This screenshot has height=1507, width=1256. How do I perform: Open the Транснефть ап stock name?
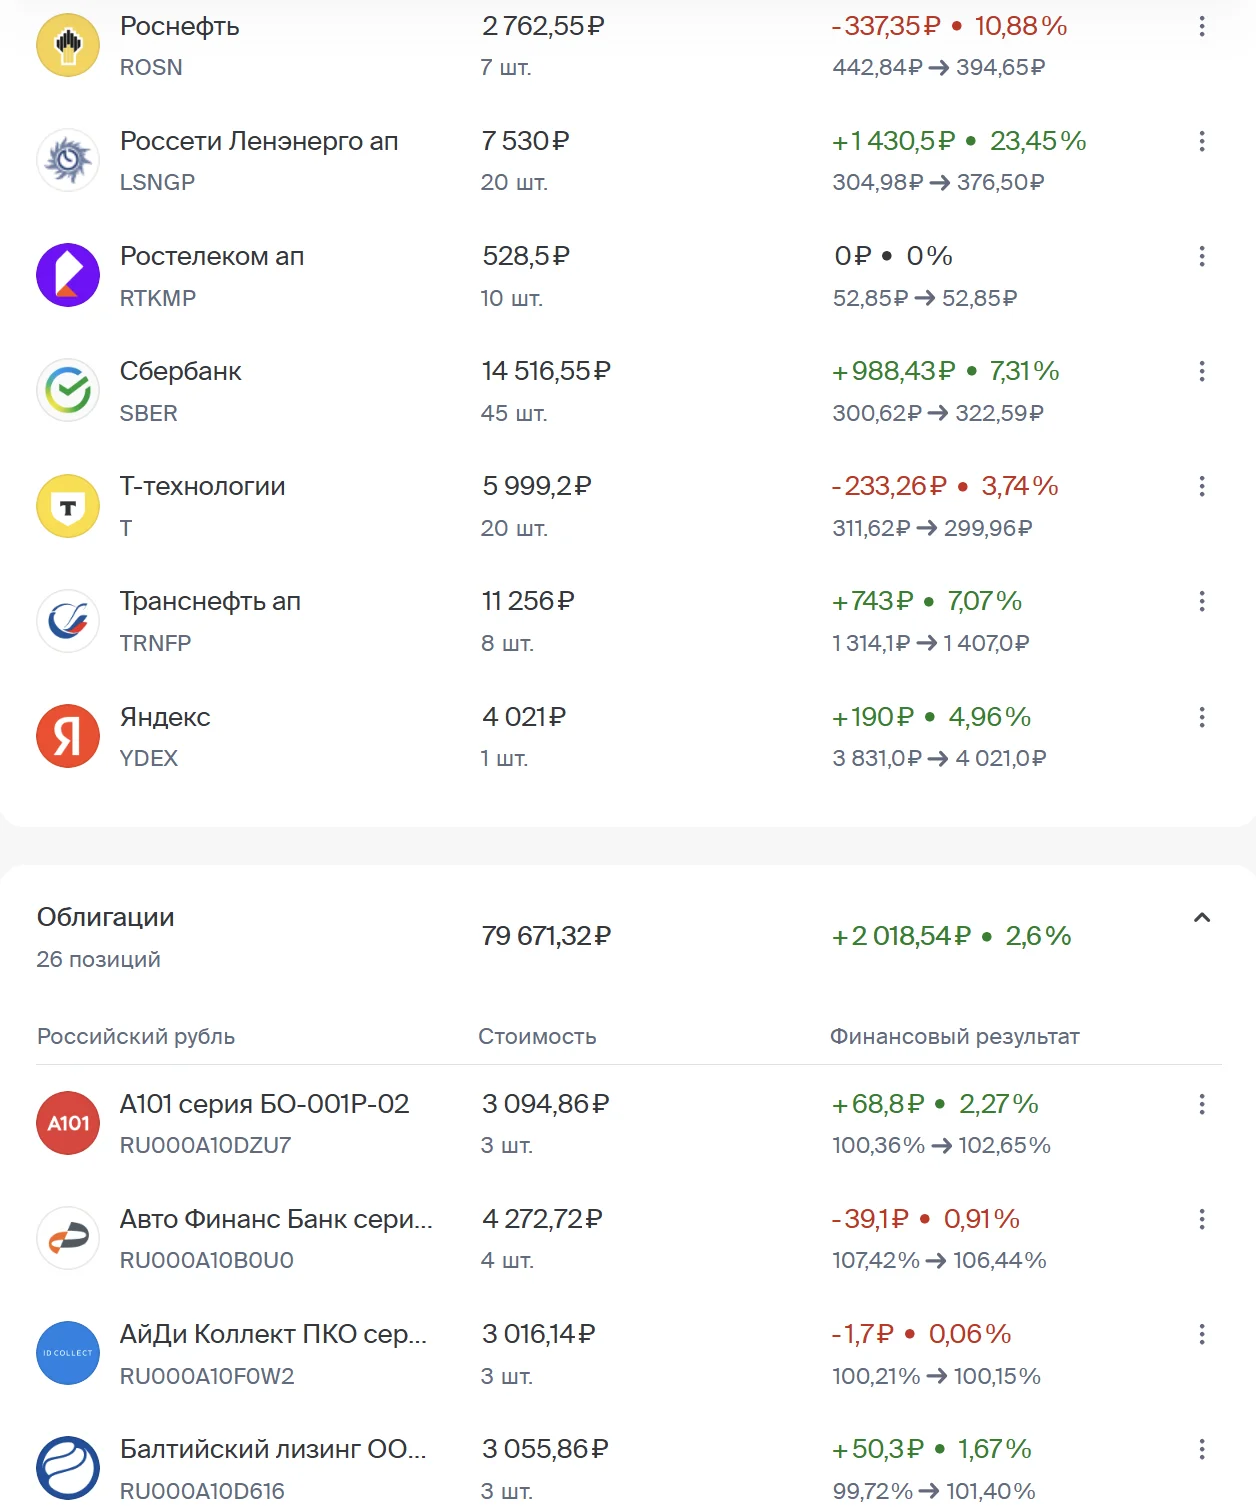210,601
